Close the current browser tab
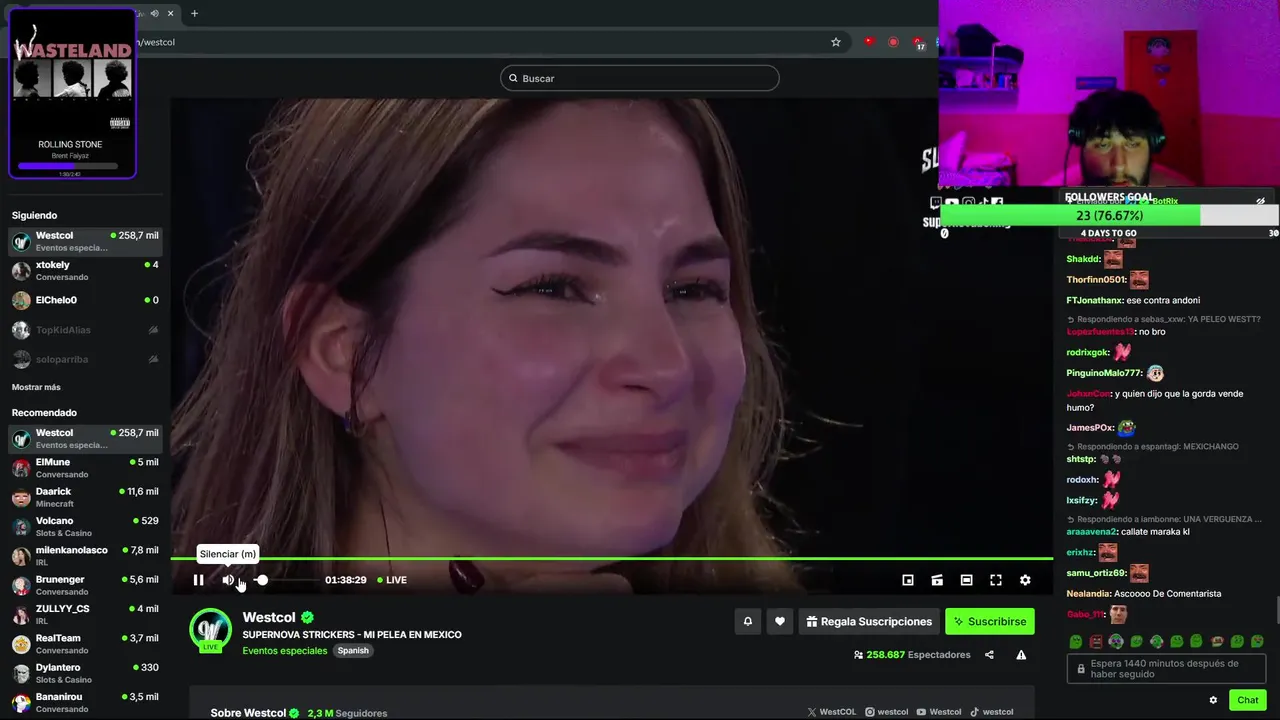 point(171,13)
